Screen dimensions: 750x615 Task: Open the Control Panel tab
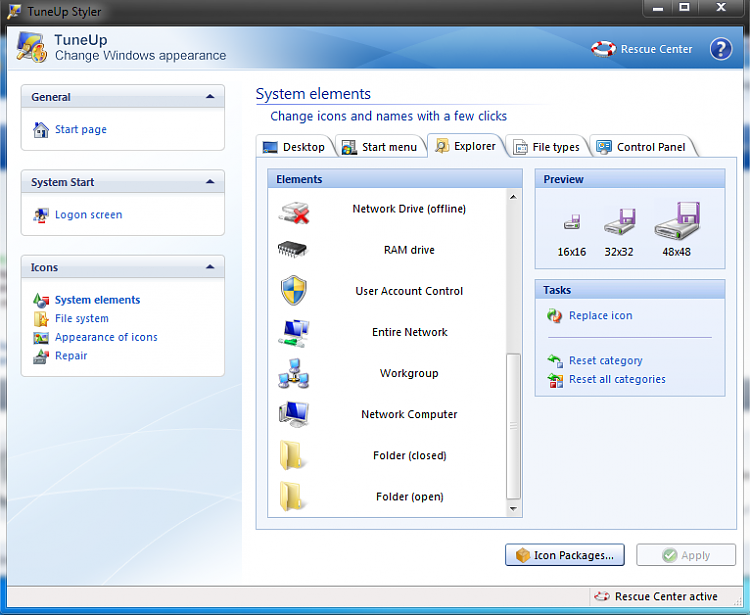point(641,147)
